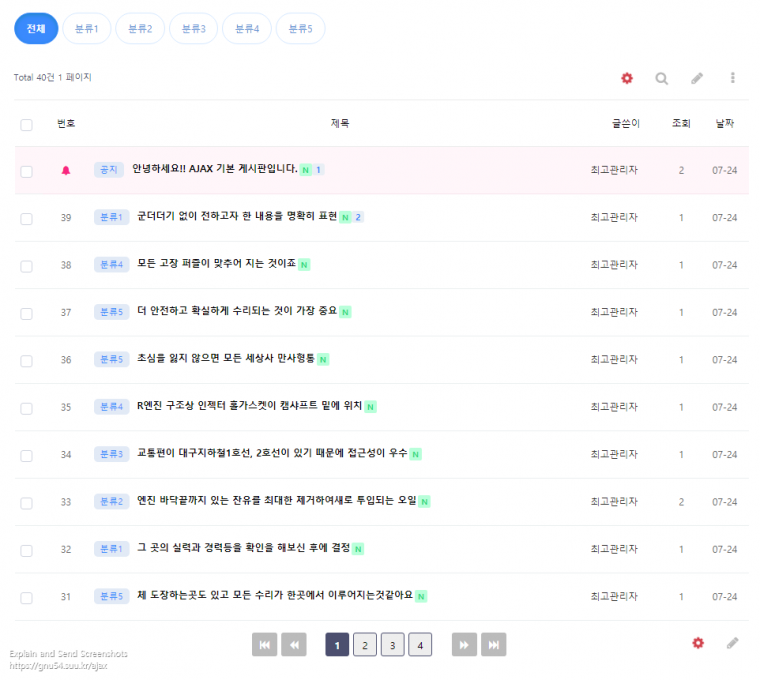Viewport: 760px width, 680px height.
Task: Open post starting with '엔진 바닥끝까지 있는 잔유를'
Action: 277,500
